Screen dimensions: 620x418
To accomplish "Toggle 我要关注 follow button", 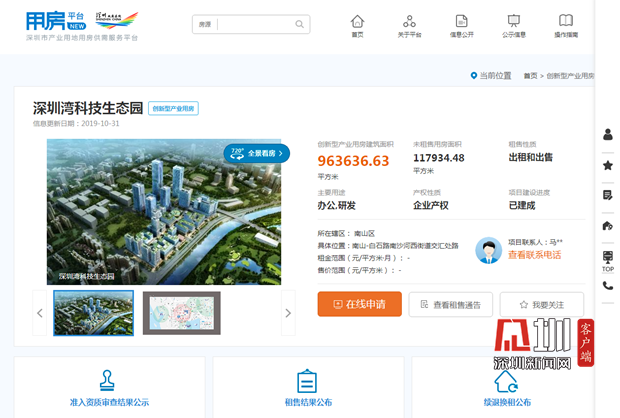I will (541, 304).
